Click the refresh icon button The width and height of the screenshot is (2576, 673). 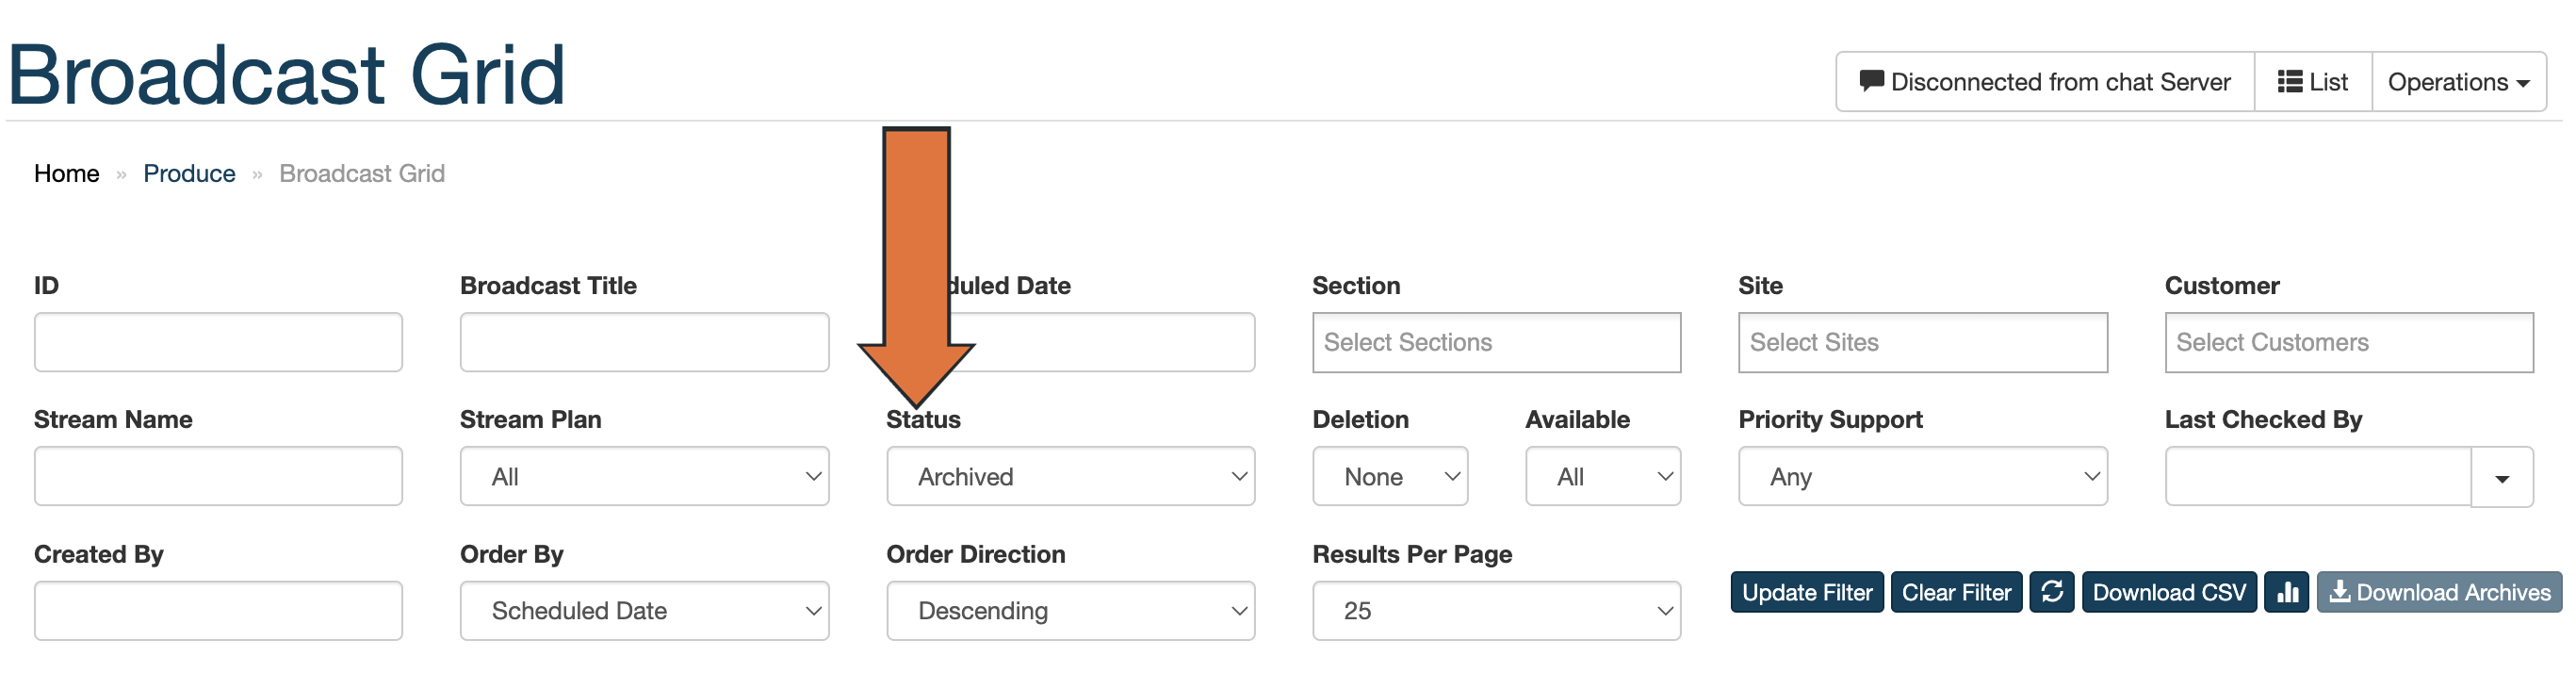pos(2051,592)
